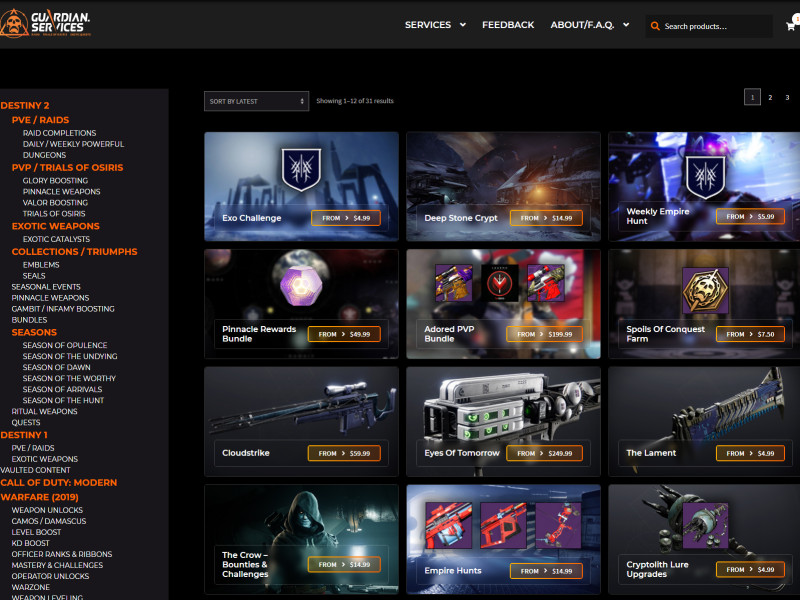
Task: Click Empire Hunts From $14.99 button
Action: pyautogui.click(x=546, y=571)
